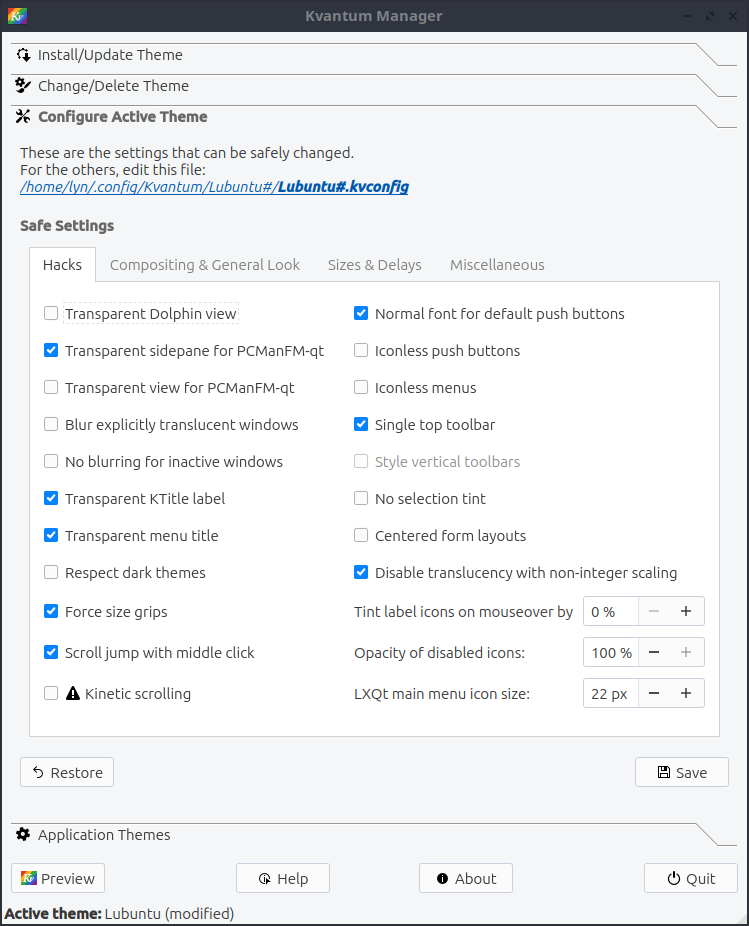This screenshot has height=926, width=749.
Task: Click the warning icon beside Kinetic scrolling
Action: (72, 693)
